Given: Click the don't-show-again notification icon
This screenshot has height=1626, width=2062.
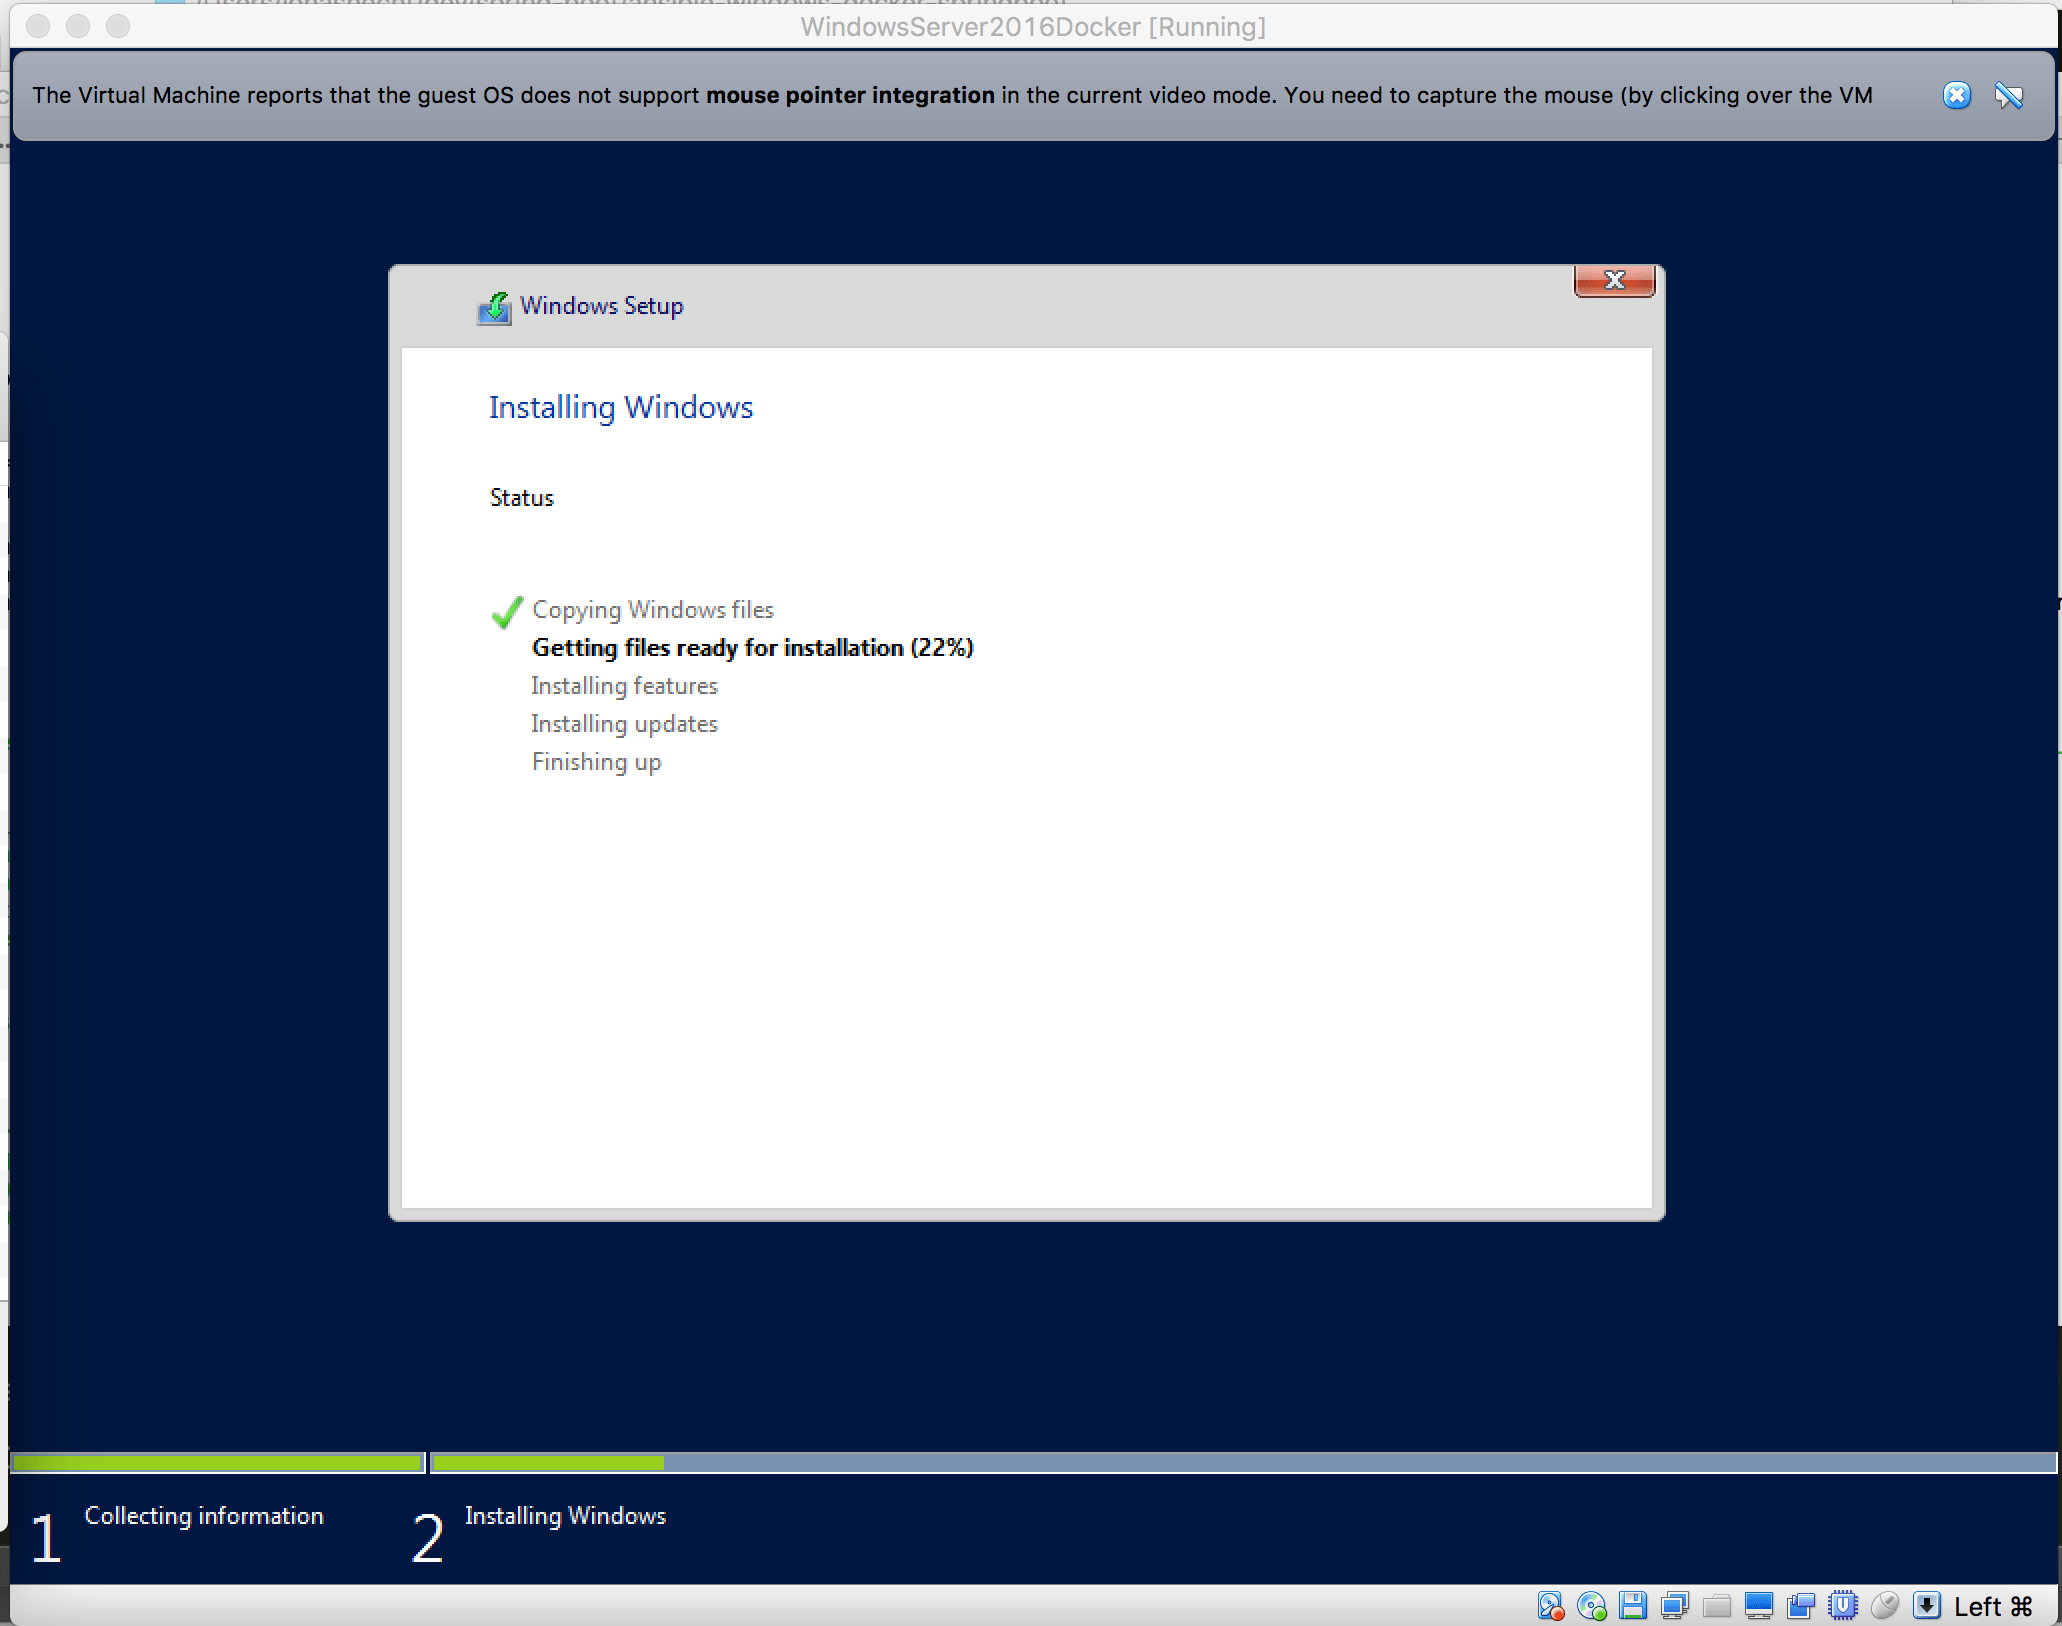Looking at the screenshot, I should pyautogui.click(x=2009, y=95).
